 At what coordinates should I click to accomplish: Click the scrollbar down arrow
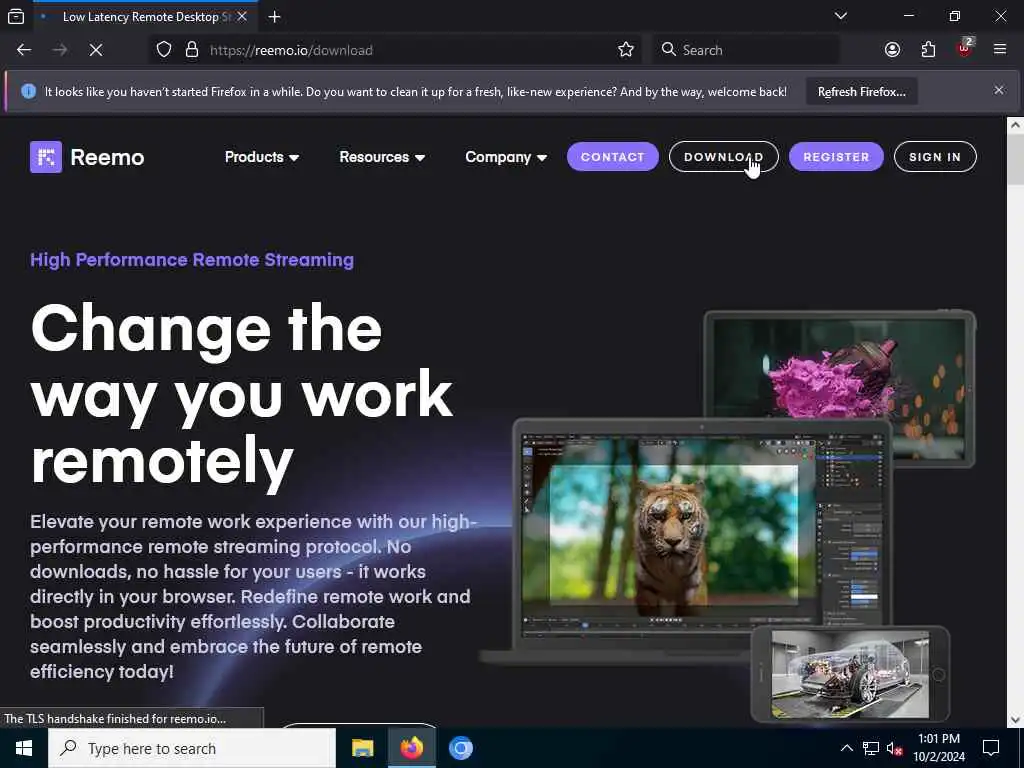coord(1016,720)
